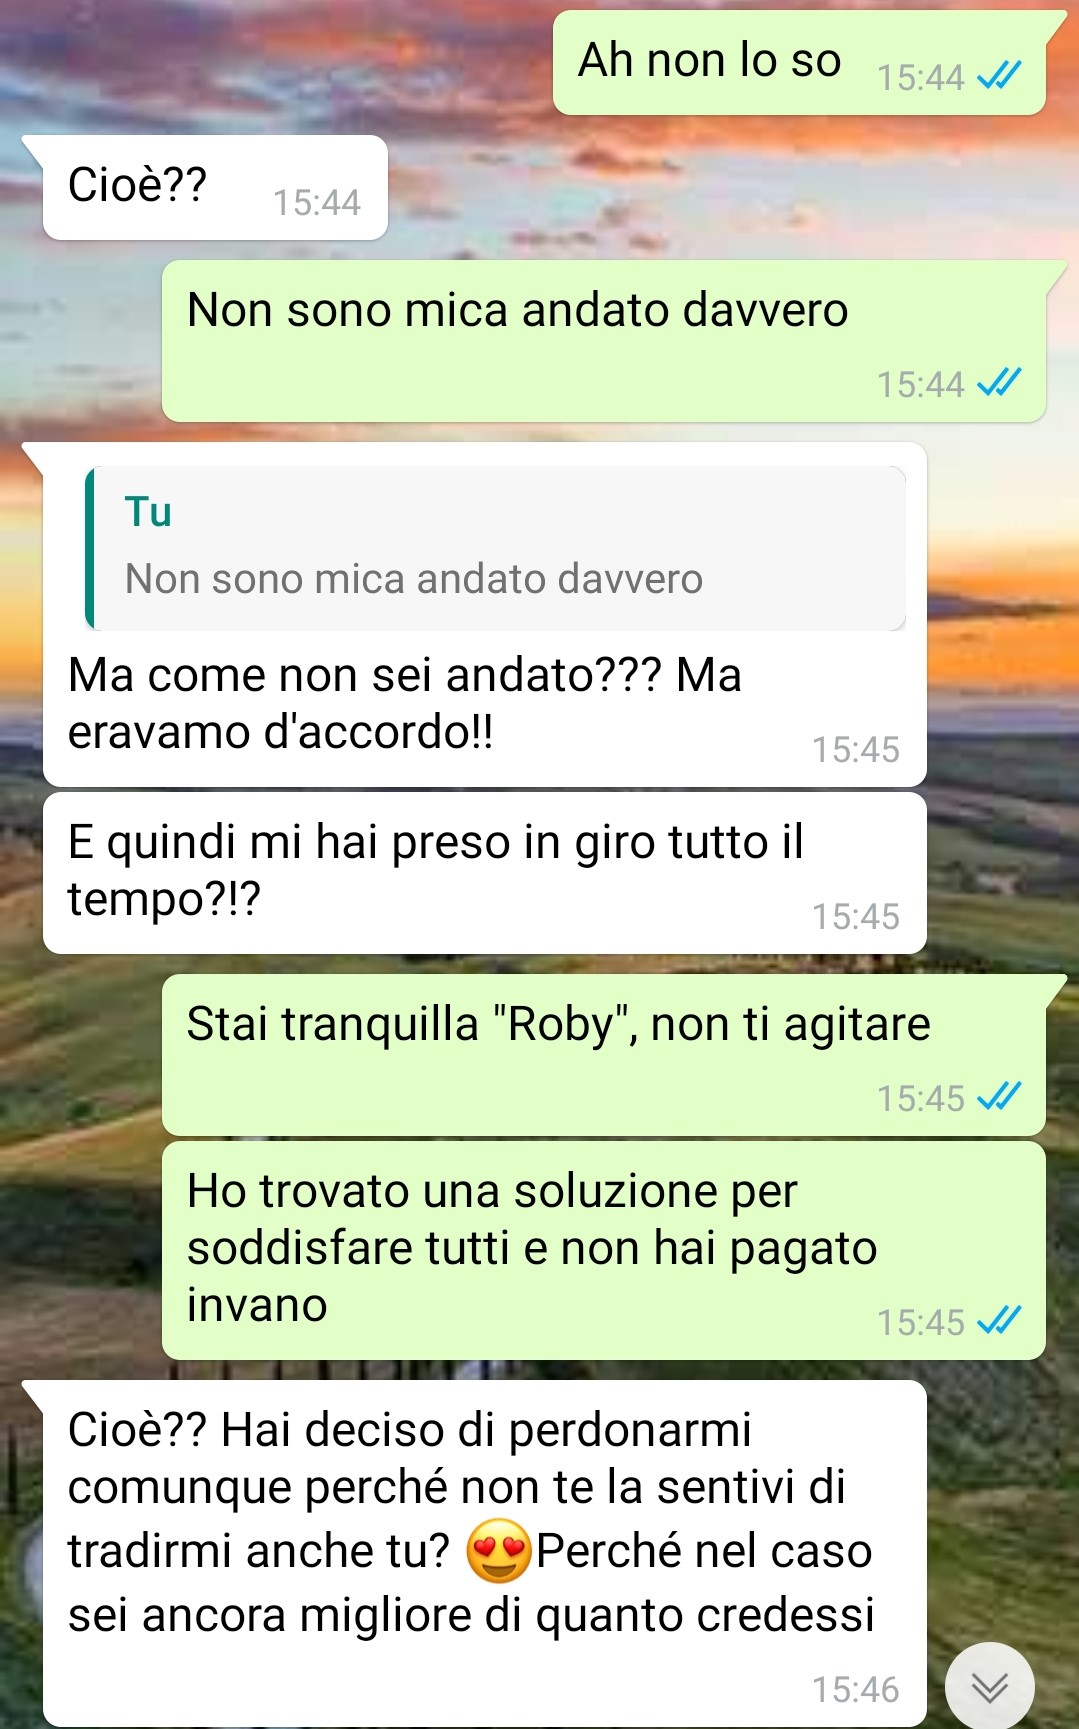
Task: Tap the read ticks on "Ho trovato una soluzione" message
Action: pos(999,1320)
